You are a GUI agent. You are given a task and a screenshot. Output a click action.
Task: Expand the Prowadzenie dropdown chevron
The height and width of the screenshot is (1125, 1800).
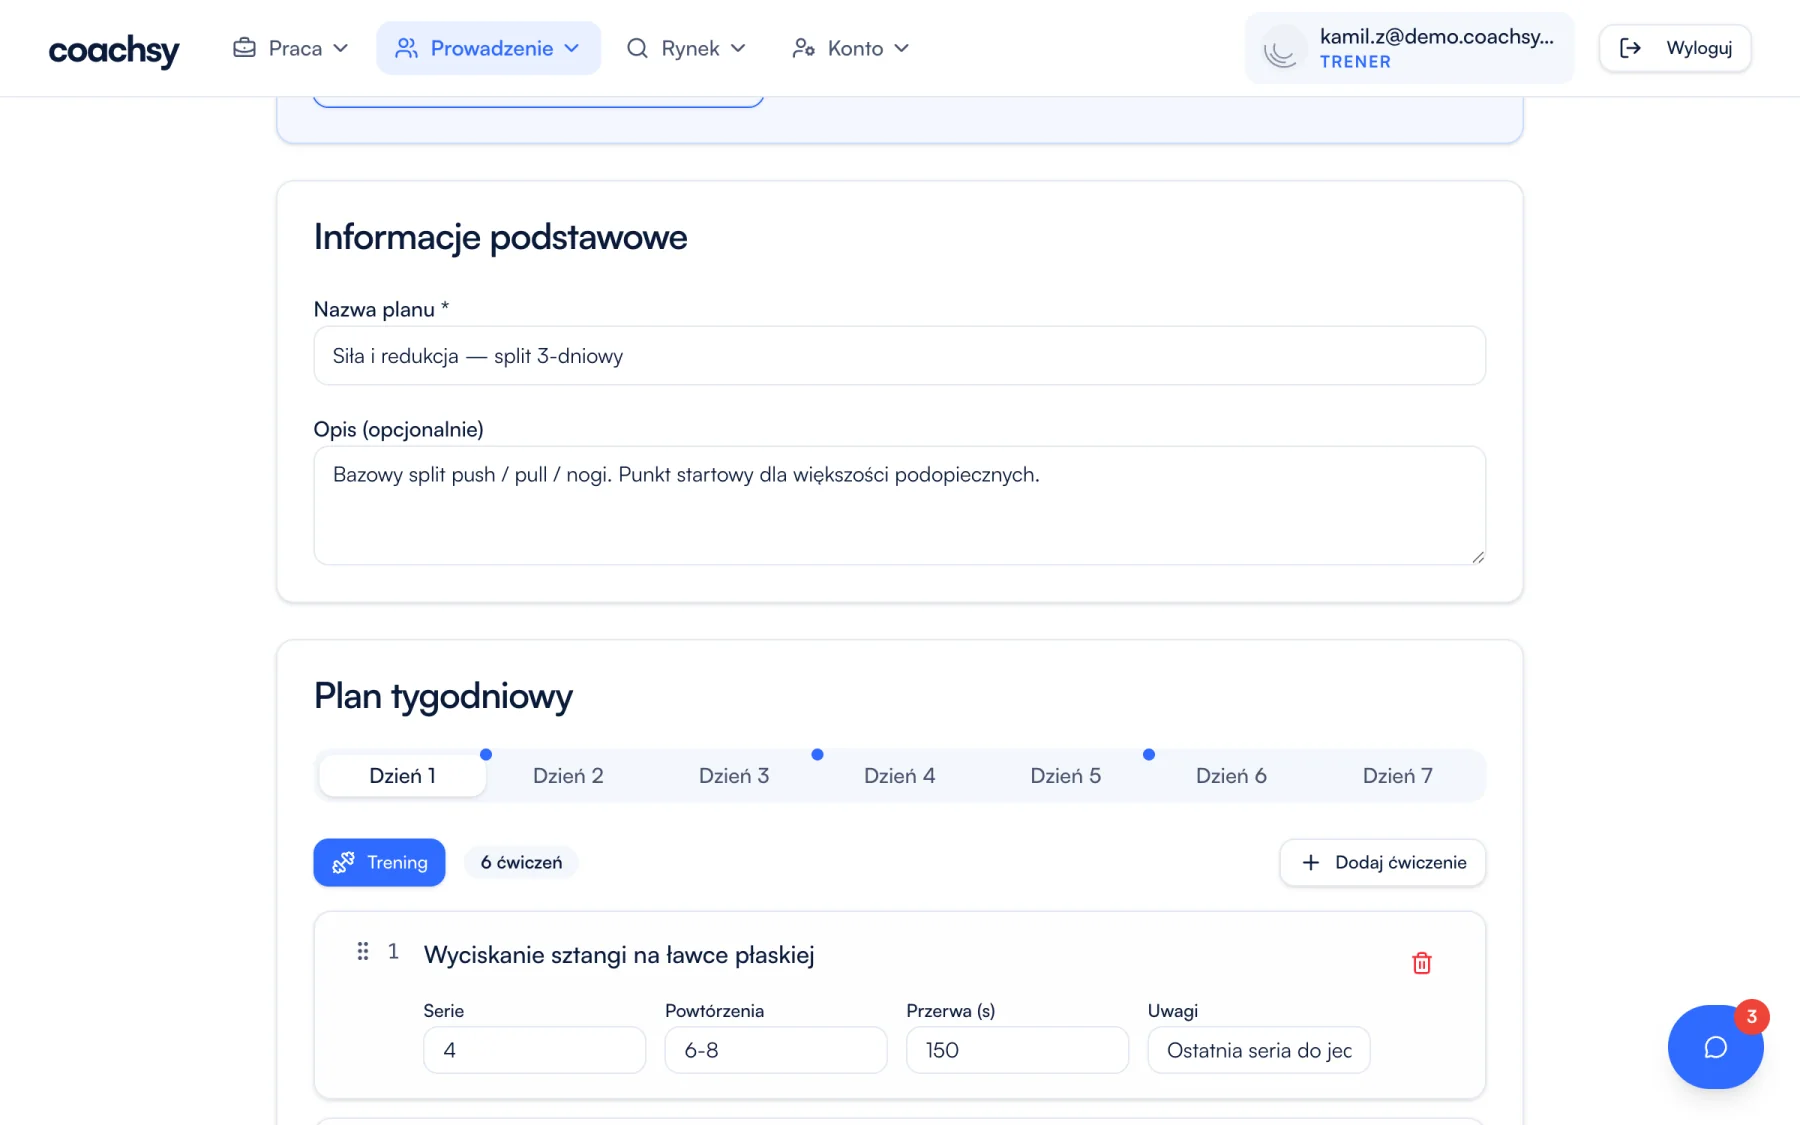(572, 48)
